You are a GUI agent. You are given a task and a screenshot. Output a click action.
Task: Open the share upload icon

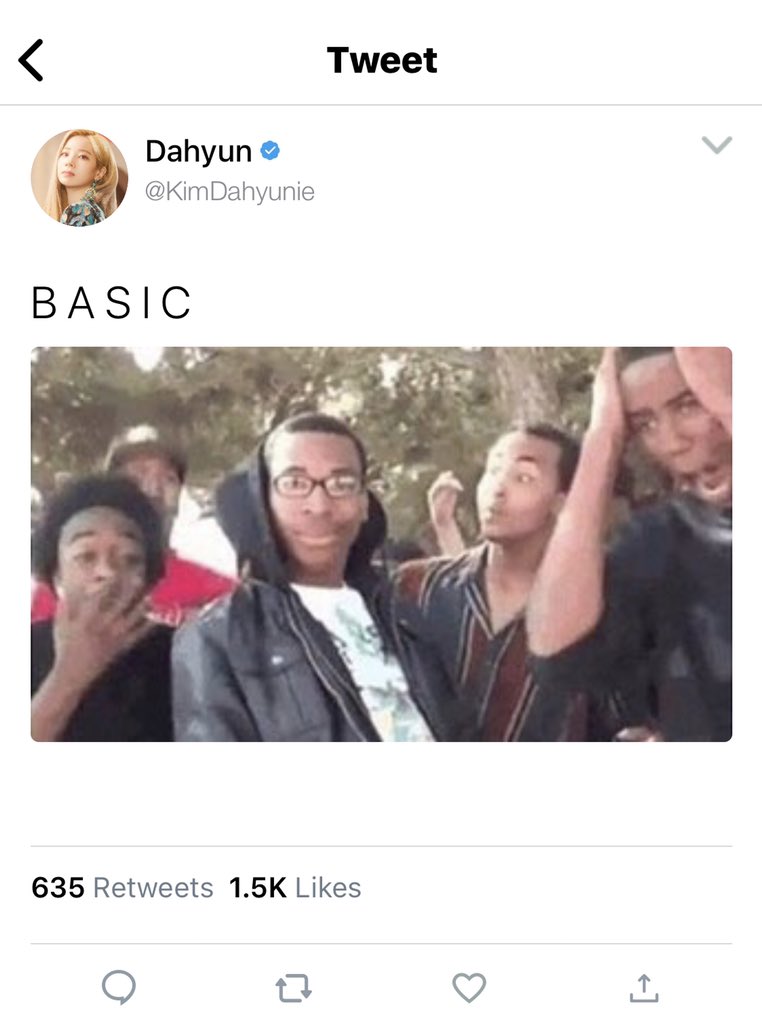(x=644, y=988)
